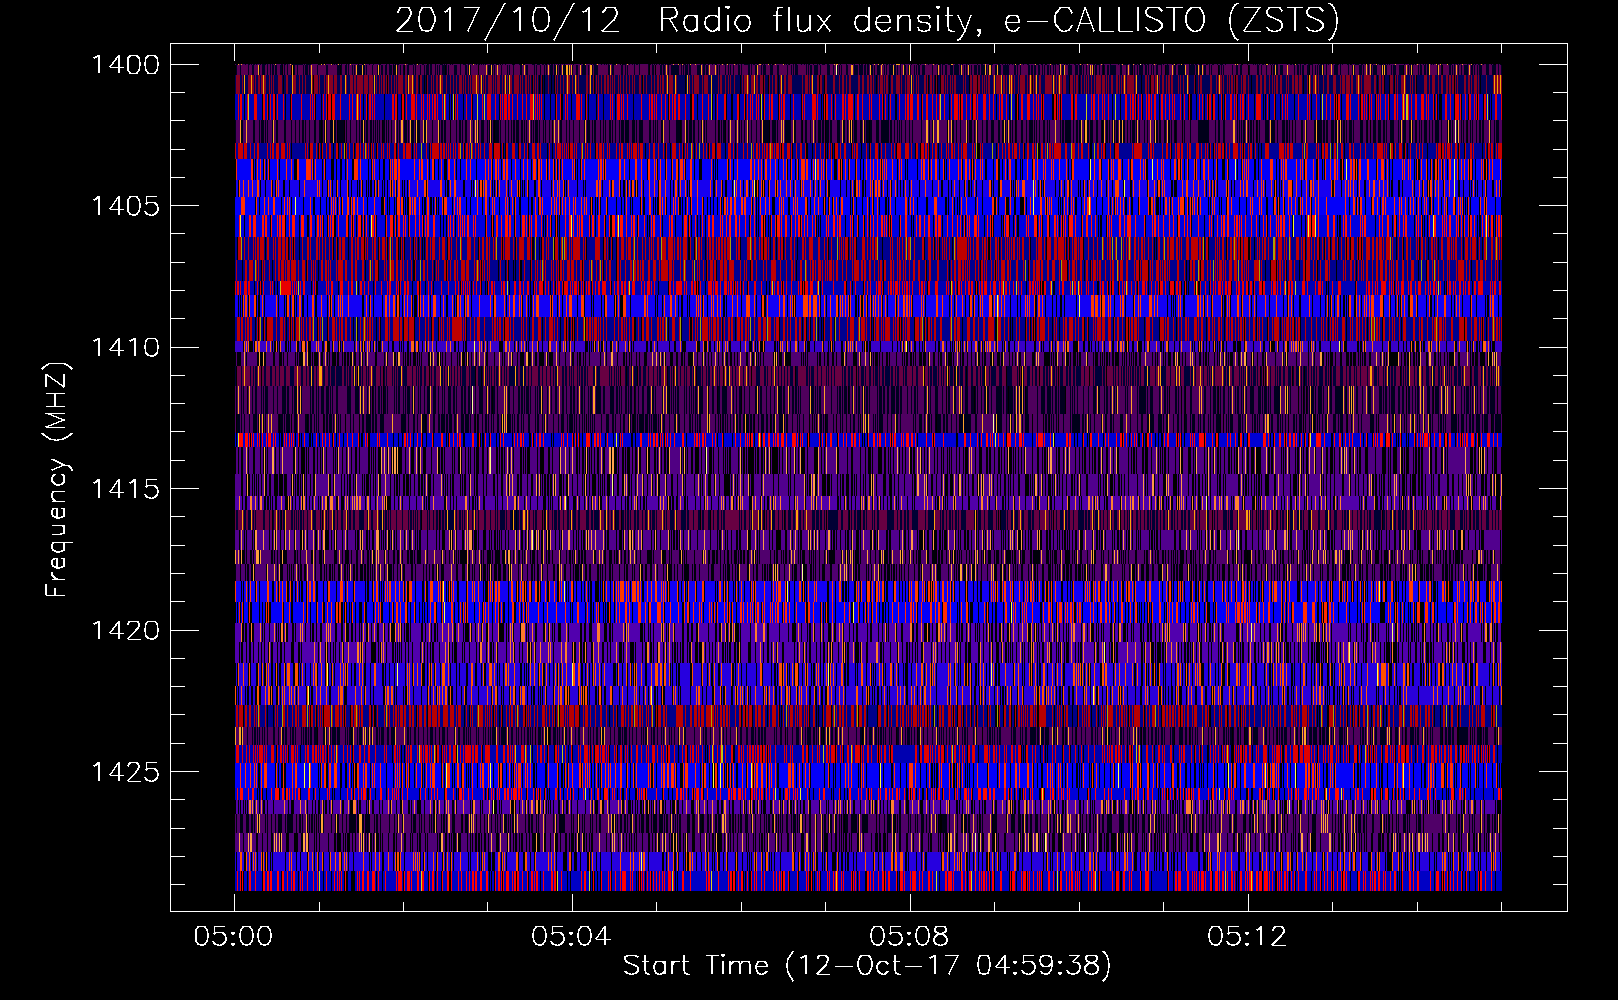Click the 05:00 time axis label
The width and height of the screenshot is (1618, 1000).
[x=234, y=937]
